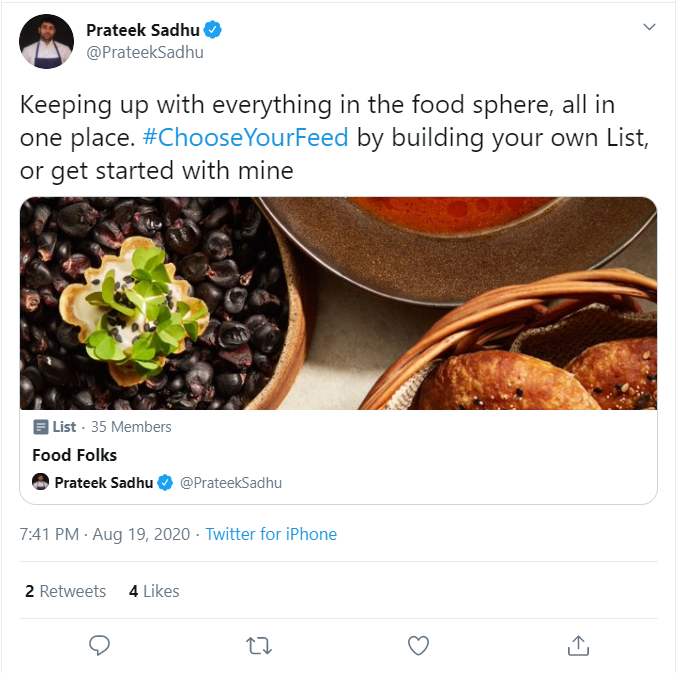The height and width of the screenshot is (673, 678).
Task: Open the food photo card image
Action: pos(338,303)
